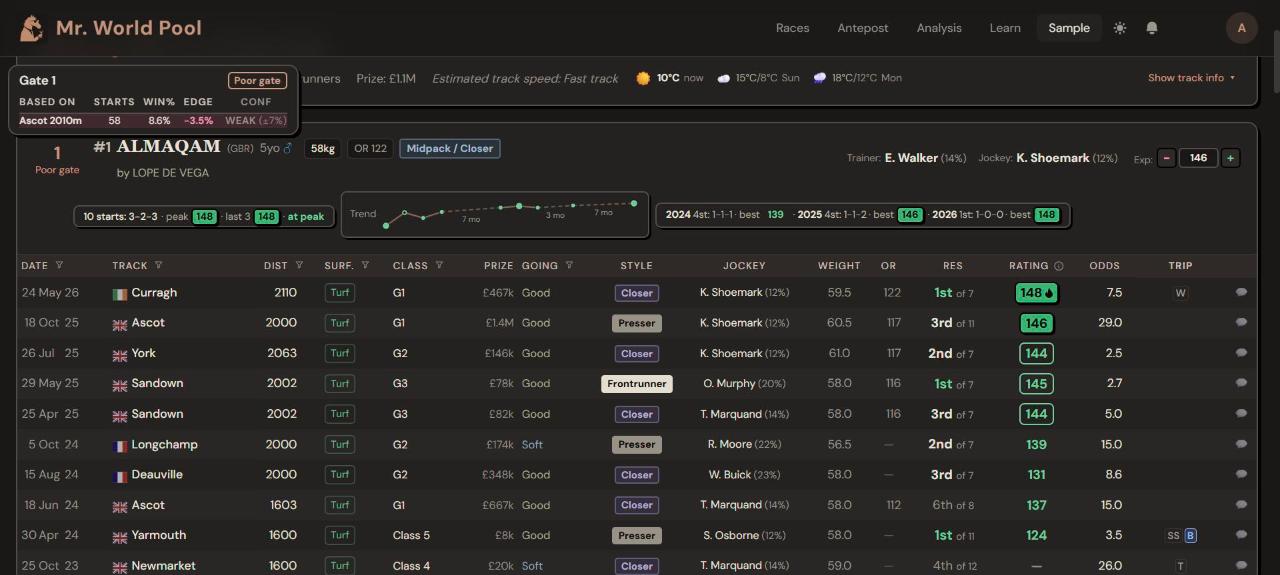
Task: Decrease the Exp value with minus button
Action: (x=1166, y=158)
